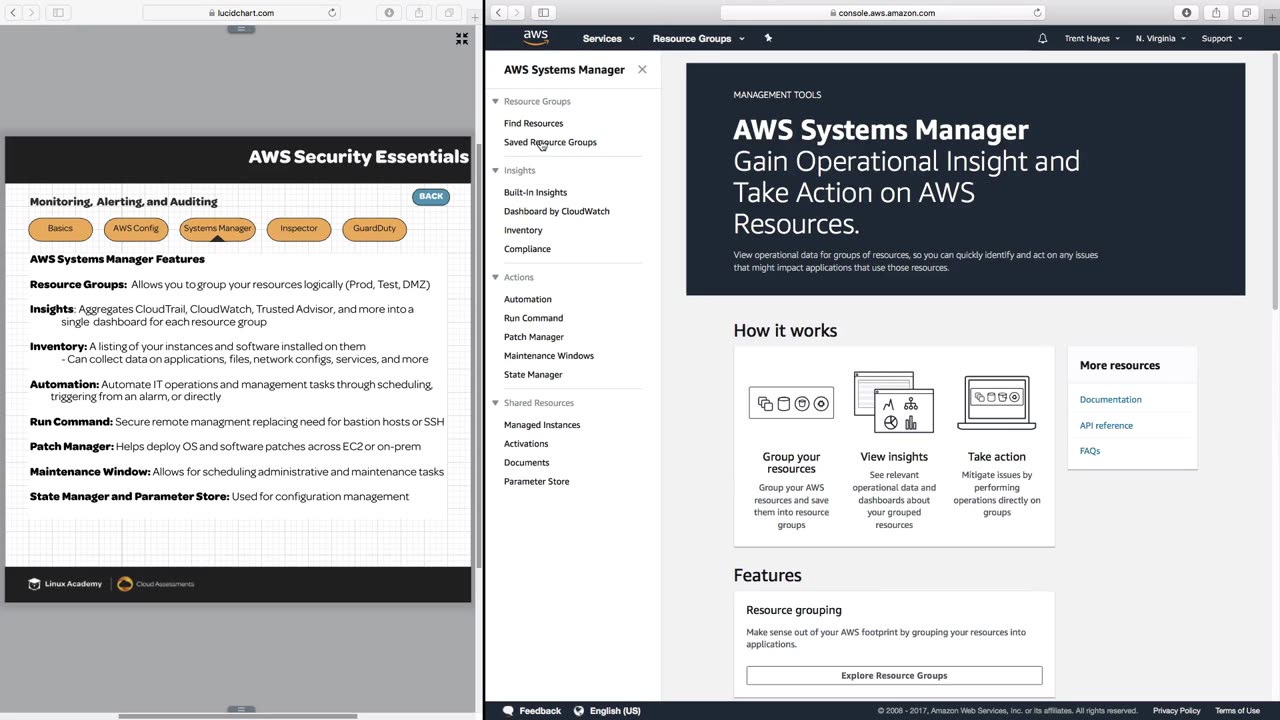Open Find Resources in AWS sidebar
This screenshot has width=1280, height=720.
point(533,123)
